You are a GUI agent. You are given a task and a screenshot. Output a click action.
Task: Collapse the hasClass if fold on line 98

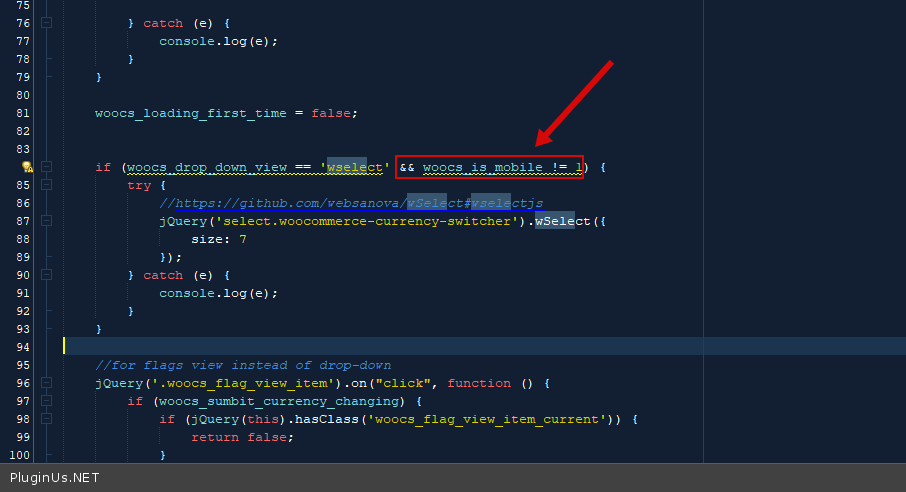point(46,419)
